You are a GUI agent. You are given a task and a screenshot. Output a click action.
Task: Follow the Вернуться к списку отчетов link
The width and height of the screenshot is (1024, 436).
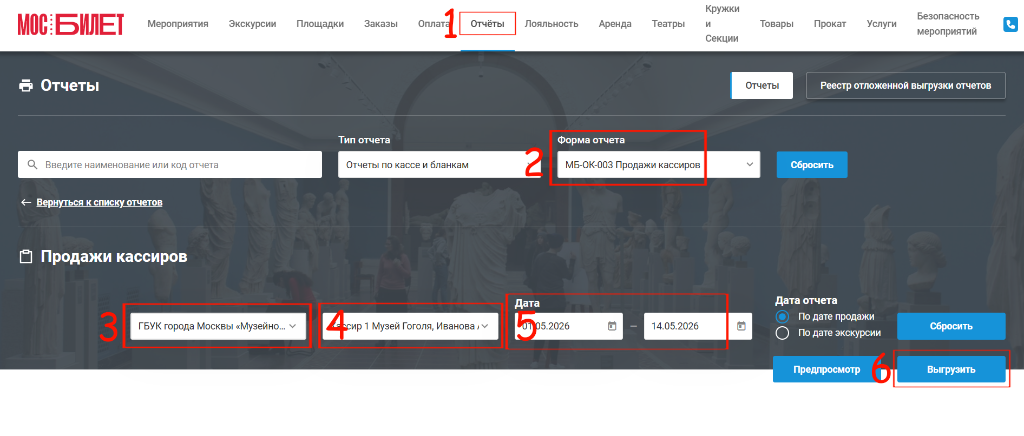[x=99, y=202]
